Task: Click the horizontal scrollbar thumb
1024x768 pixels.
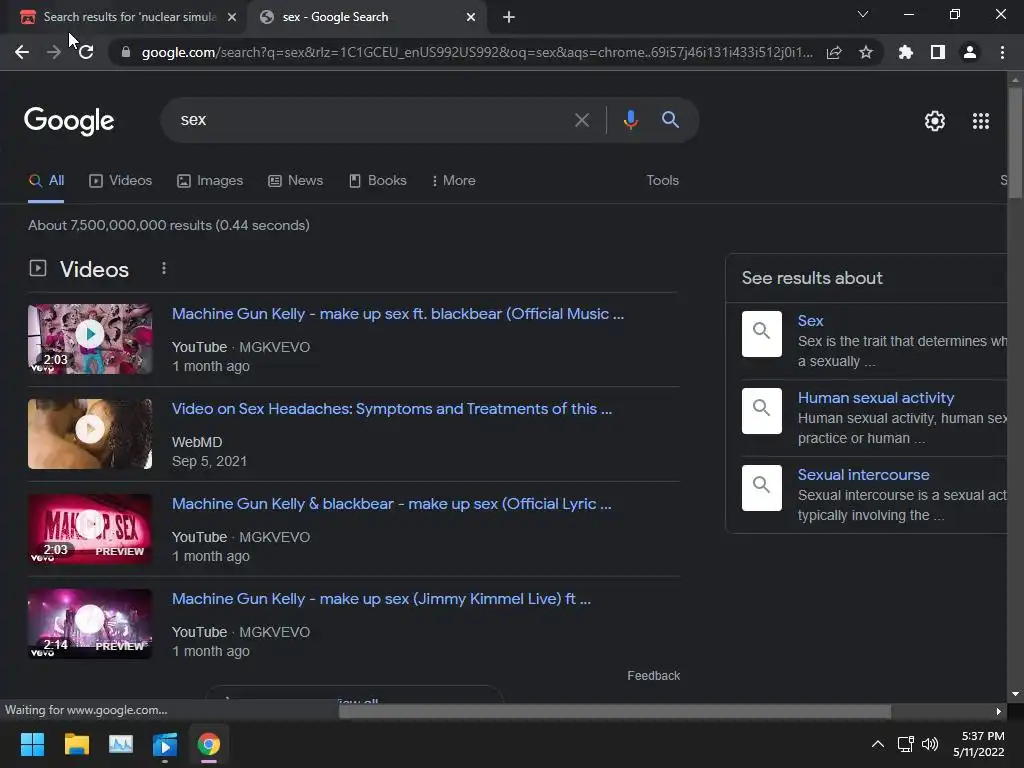Action: tap(615, 711)
